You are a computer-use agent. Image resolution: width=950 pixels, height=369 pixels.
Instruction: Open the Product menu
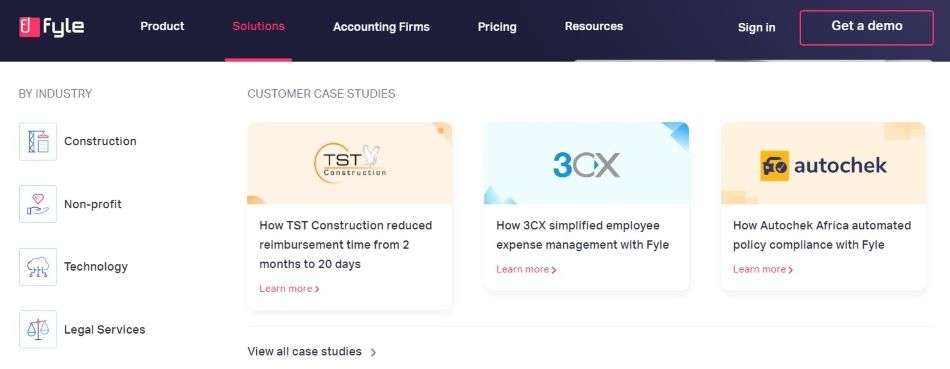point(162,27)
